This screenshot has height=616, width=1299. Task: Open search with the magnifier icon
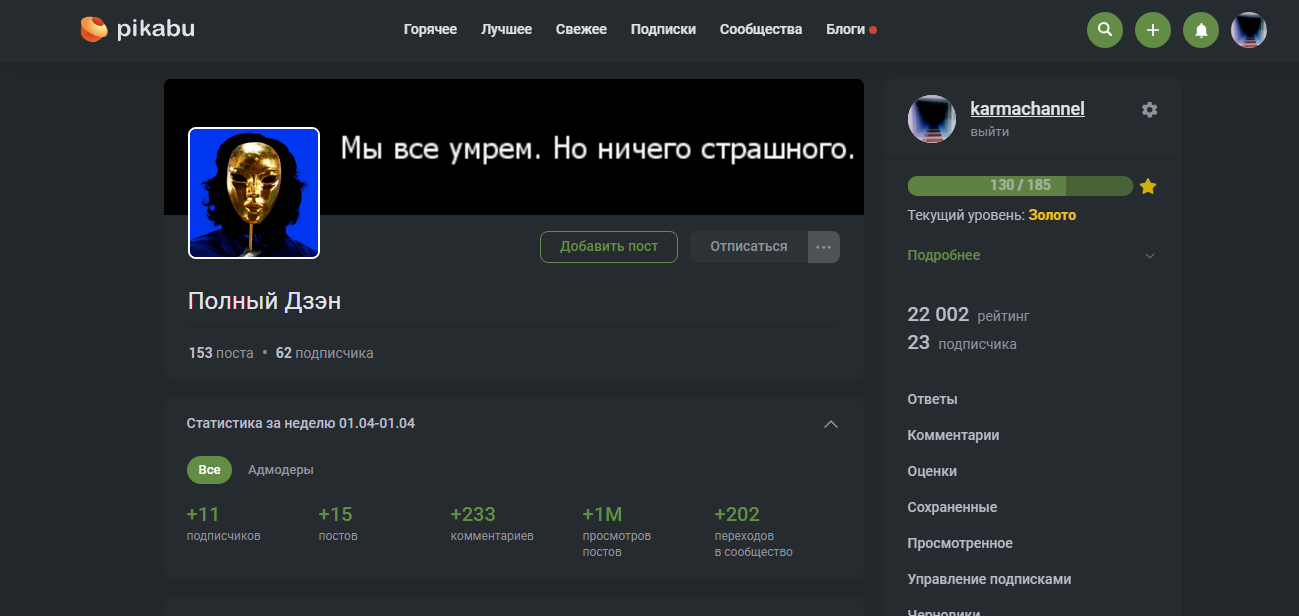[1105, 30]
